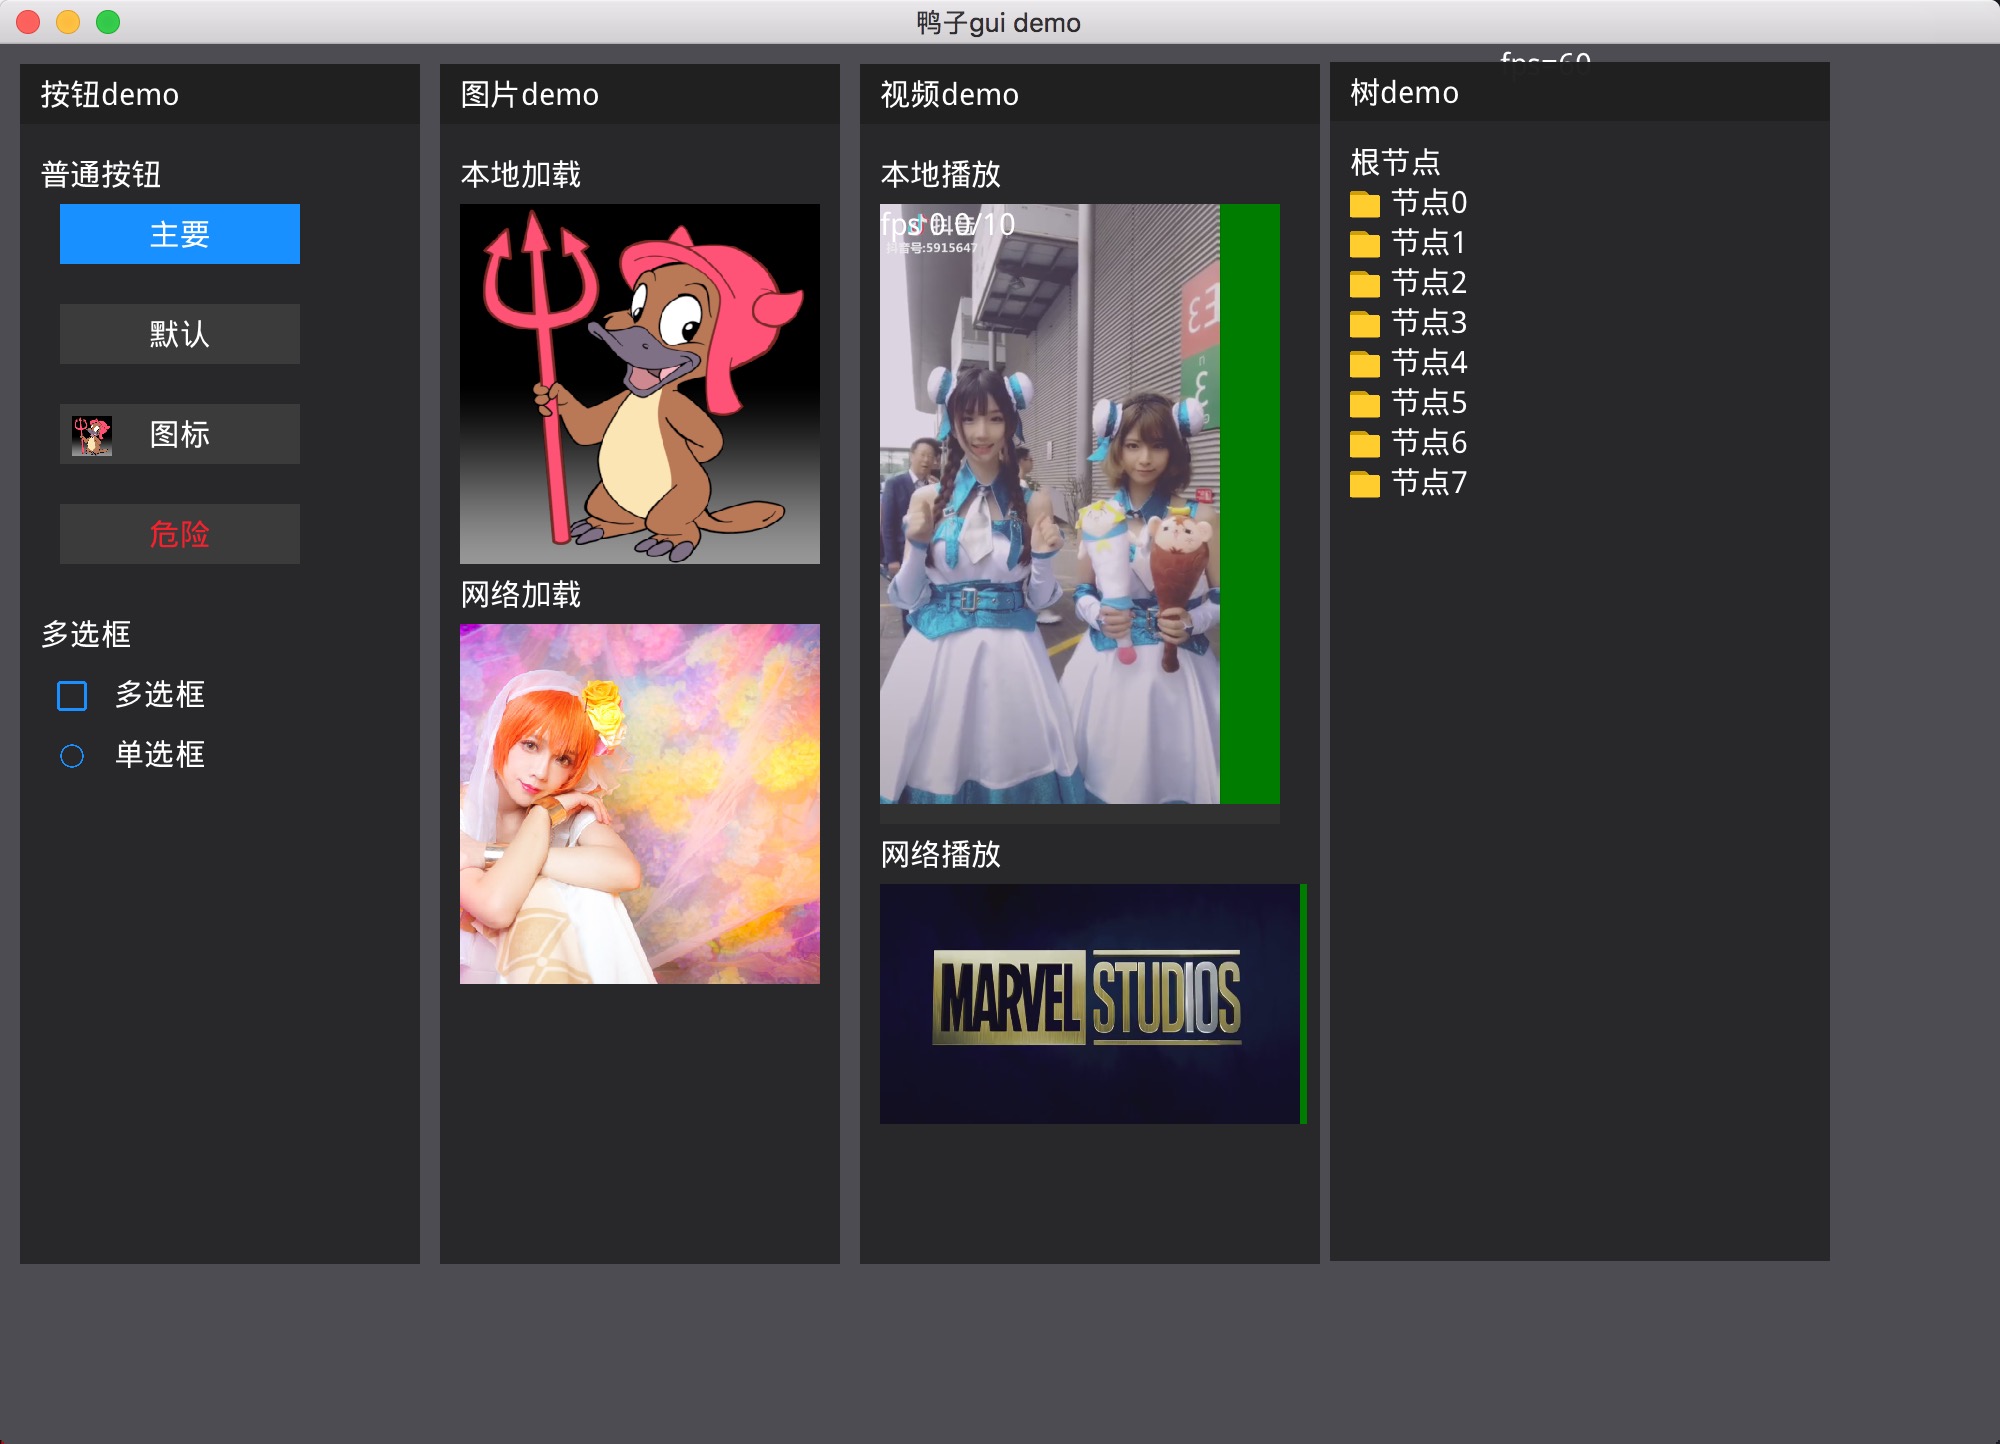Check the 多选框 checkbox

(x=72, y=695)
